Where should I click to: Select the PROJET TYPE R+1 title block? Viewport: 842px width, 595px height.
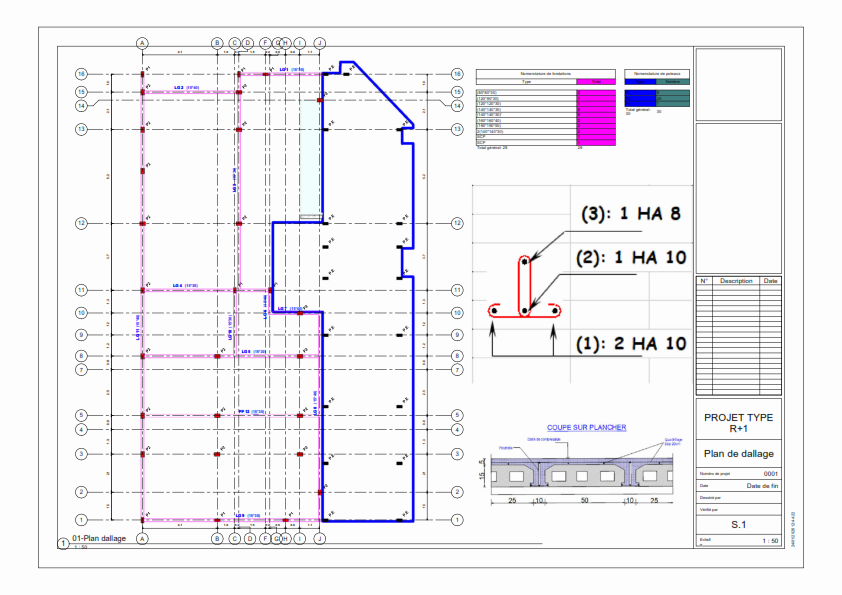pos(738,422)
